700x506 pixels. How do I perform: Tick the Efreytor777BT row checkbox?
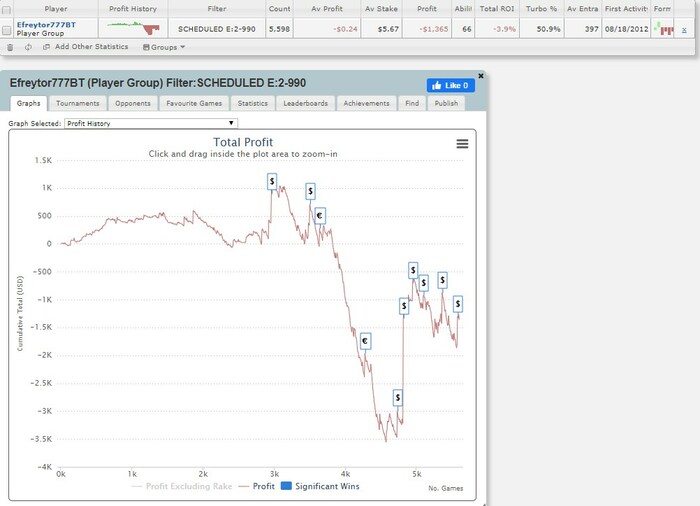tap(6, 30)
